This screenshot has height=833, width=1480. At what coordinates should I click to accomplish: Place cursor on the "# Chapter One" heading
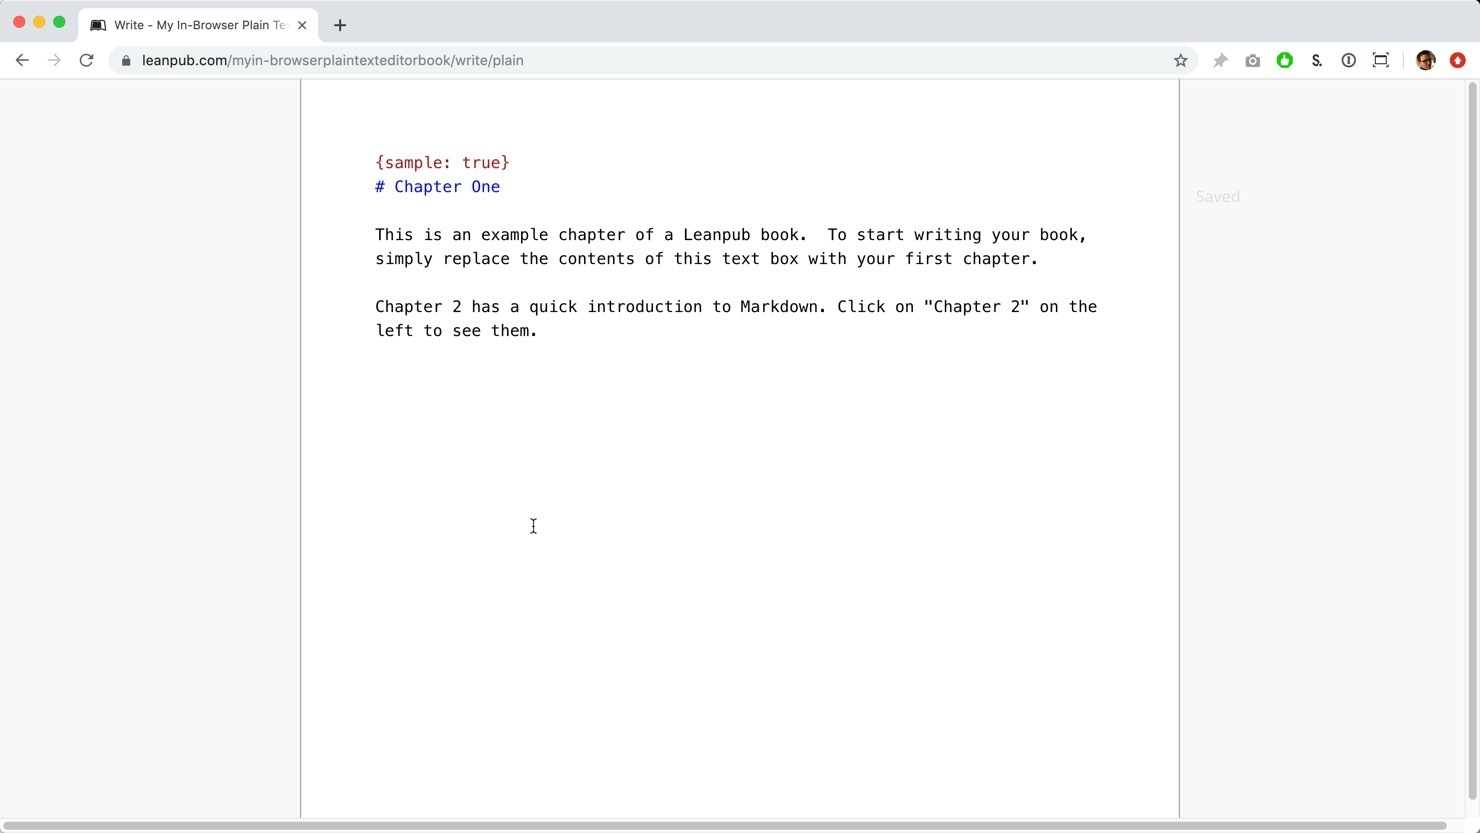[446, 187]
